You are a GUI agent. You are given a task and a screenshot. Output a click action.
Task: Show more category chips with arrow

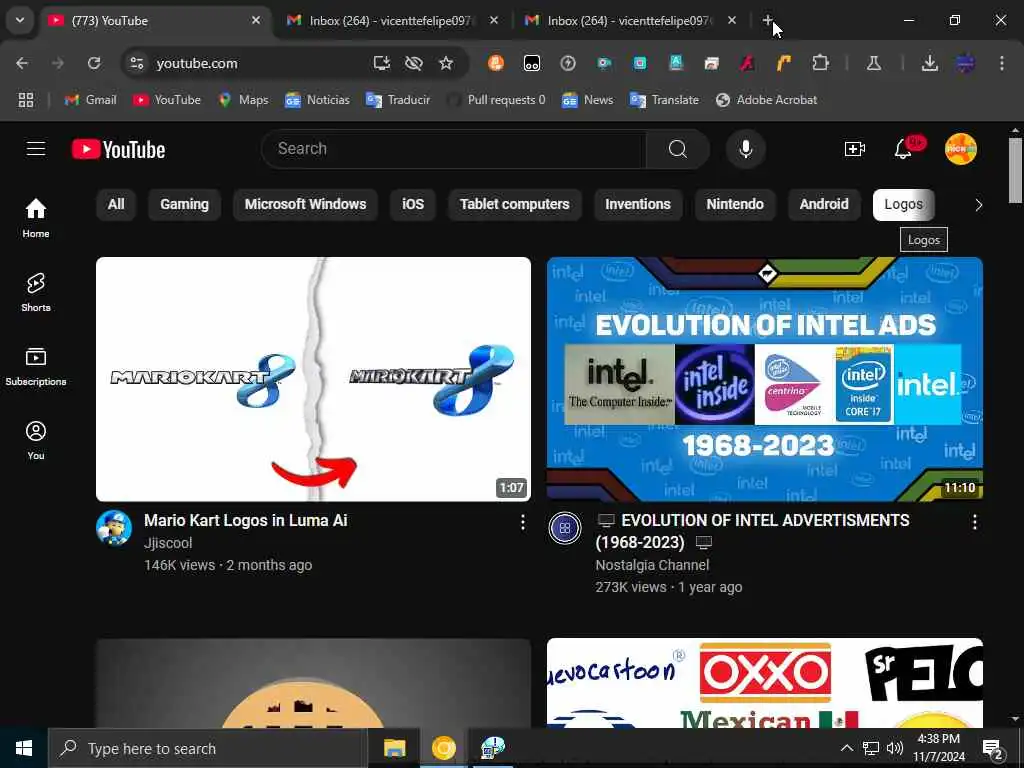[978, 205]
